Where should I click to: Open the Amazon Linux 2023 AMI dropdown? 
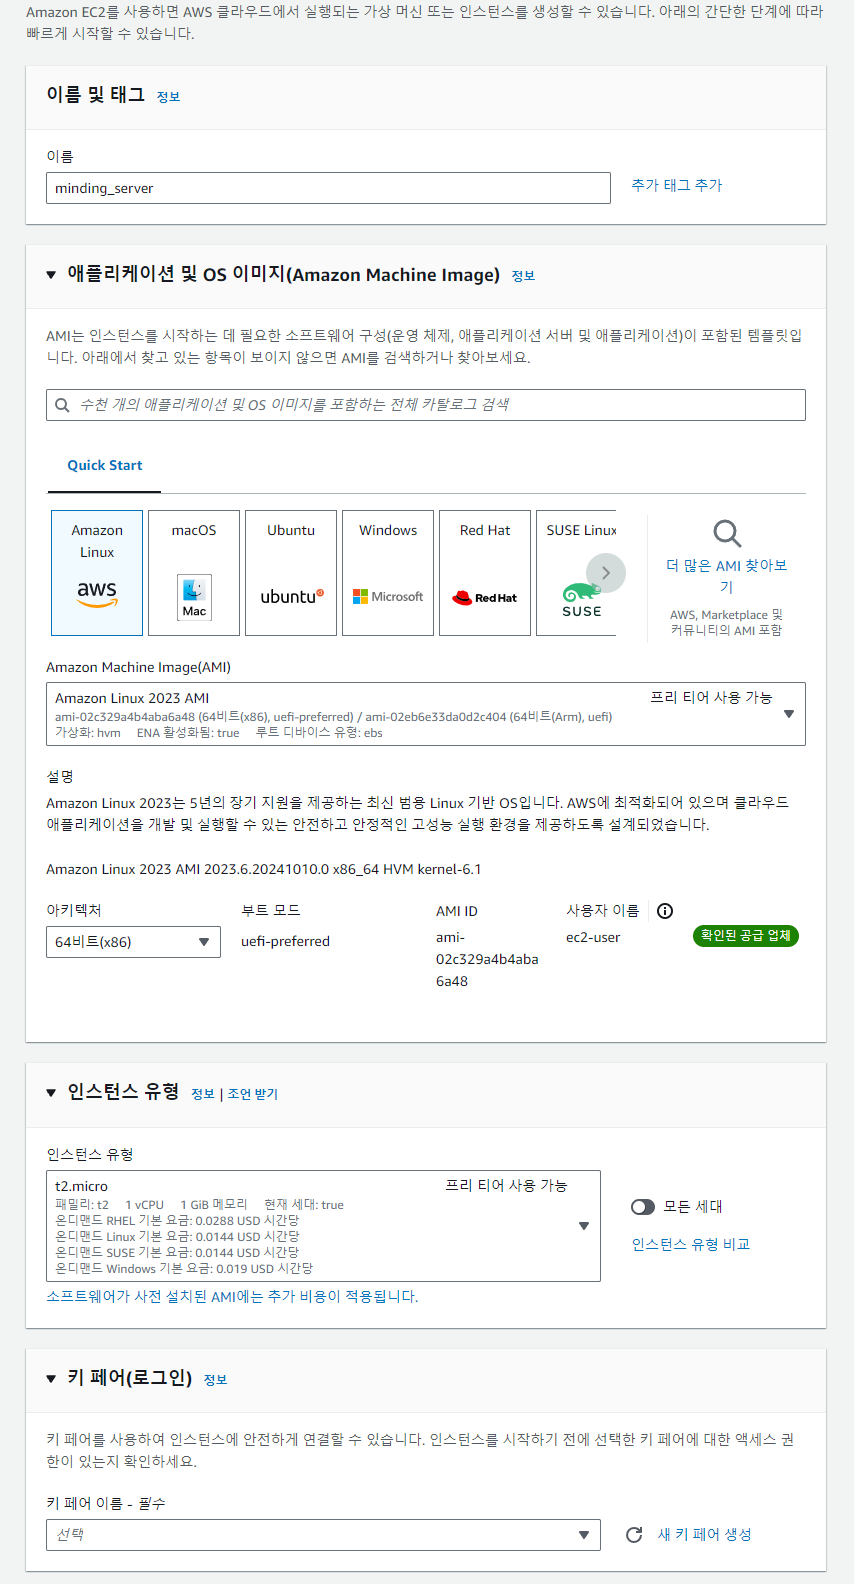[426, 714]
